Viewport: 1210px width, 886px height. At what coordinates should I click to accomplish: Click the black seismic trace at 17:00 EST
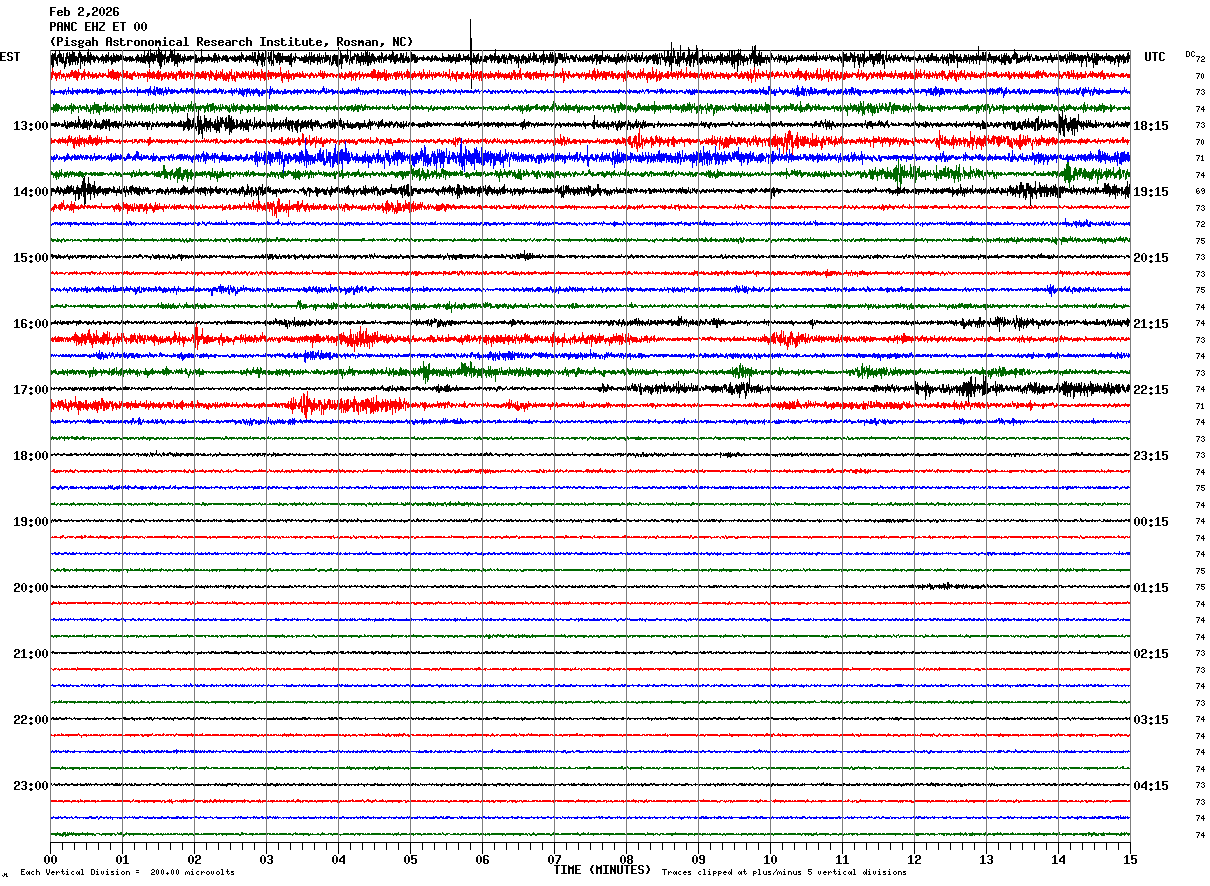pos(590,389)
